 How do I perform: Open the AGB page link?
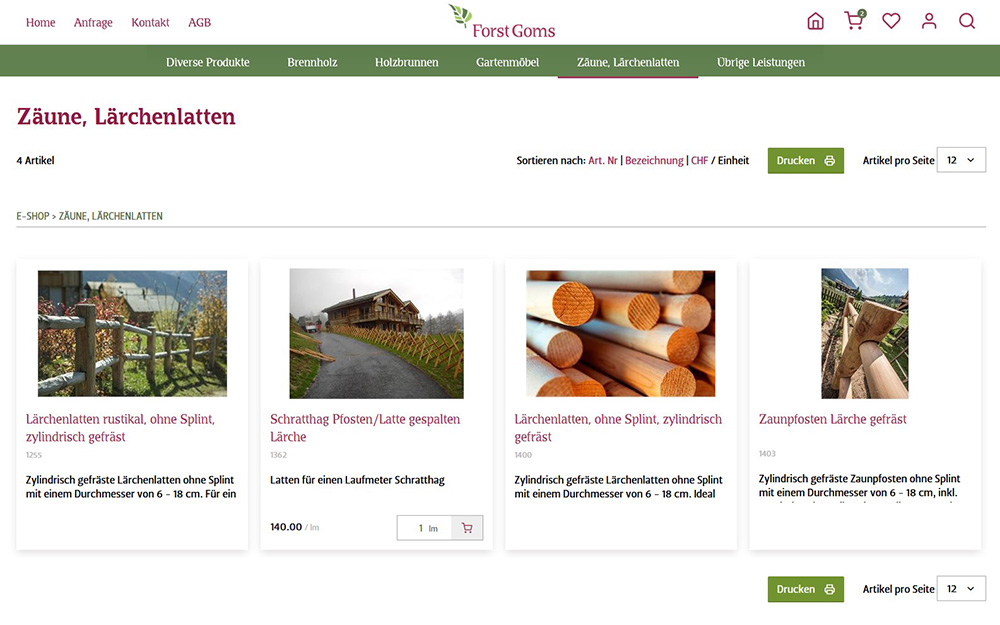(199, 22)
